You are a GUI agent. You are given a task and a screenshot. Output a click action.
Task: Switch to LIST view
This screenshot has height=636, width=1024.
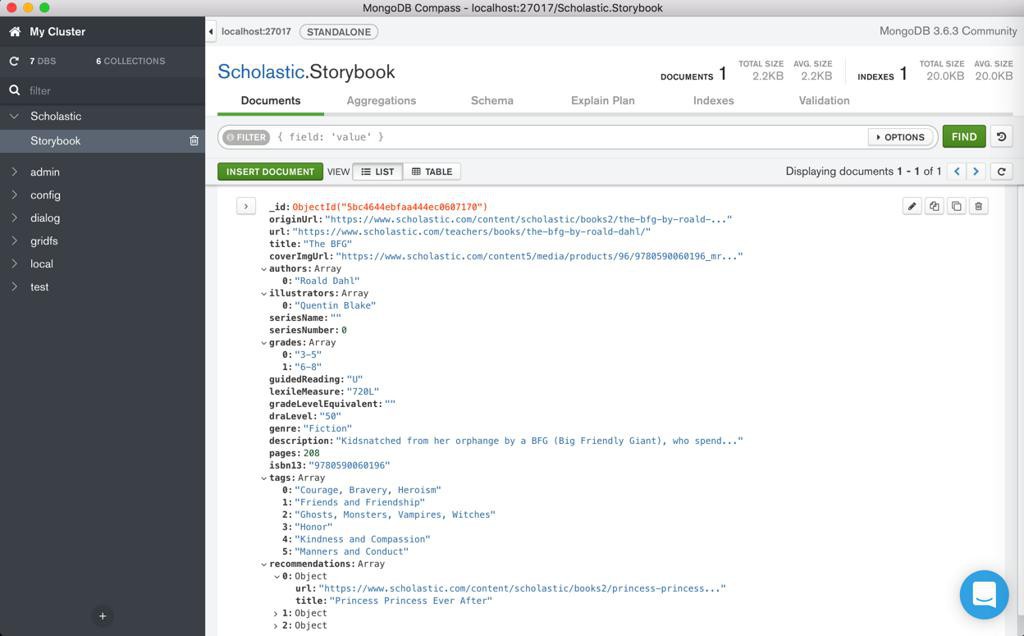click(377, 172)
